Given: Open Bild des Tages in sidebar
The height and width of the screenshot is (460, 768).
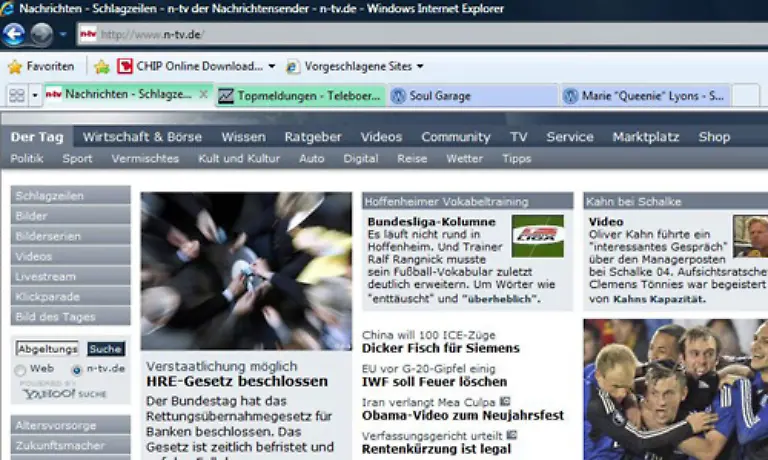Looking at the screenshot, I should (71, 316).
